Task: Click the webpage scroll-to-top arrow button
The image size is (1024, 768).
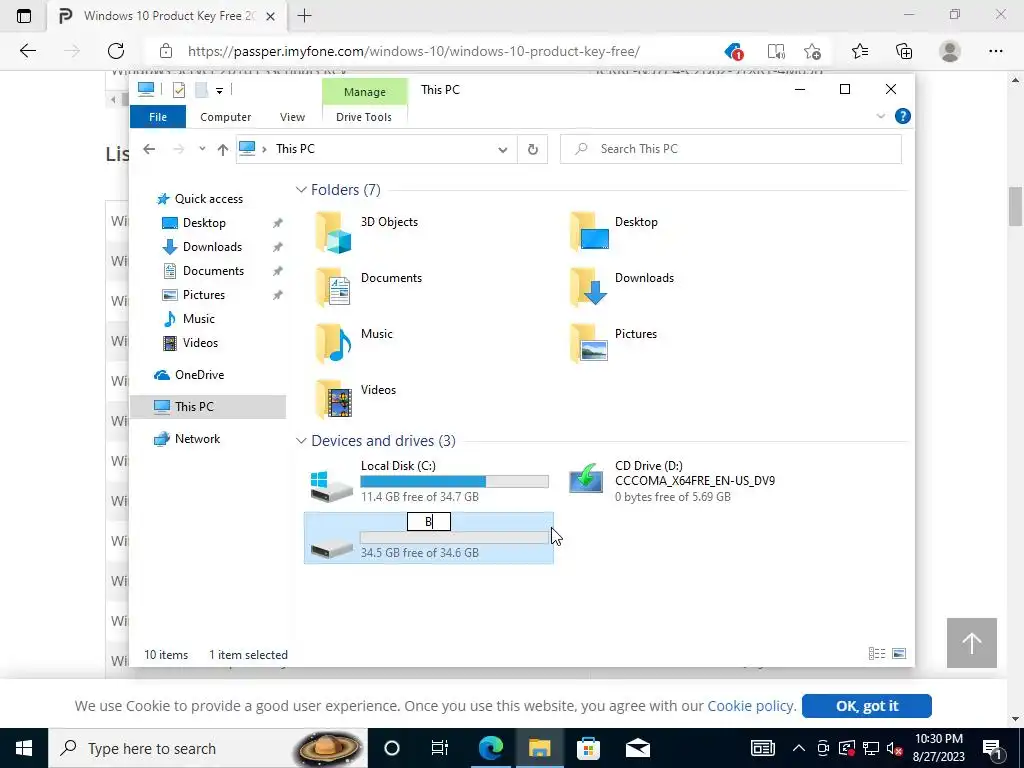Action: click(x=972, y=643)
